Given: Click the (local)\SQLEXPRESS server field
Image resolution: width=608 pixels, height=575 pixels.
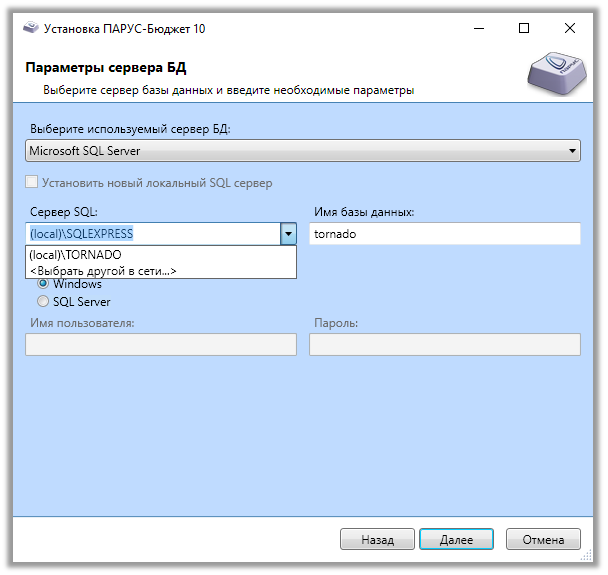Looking at the screenshot, I should click(150, 234).
